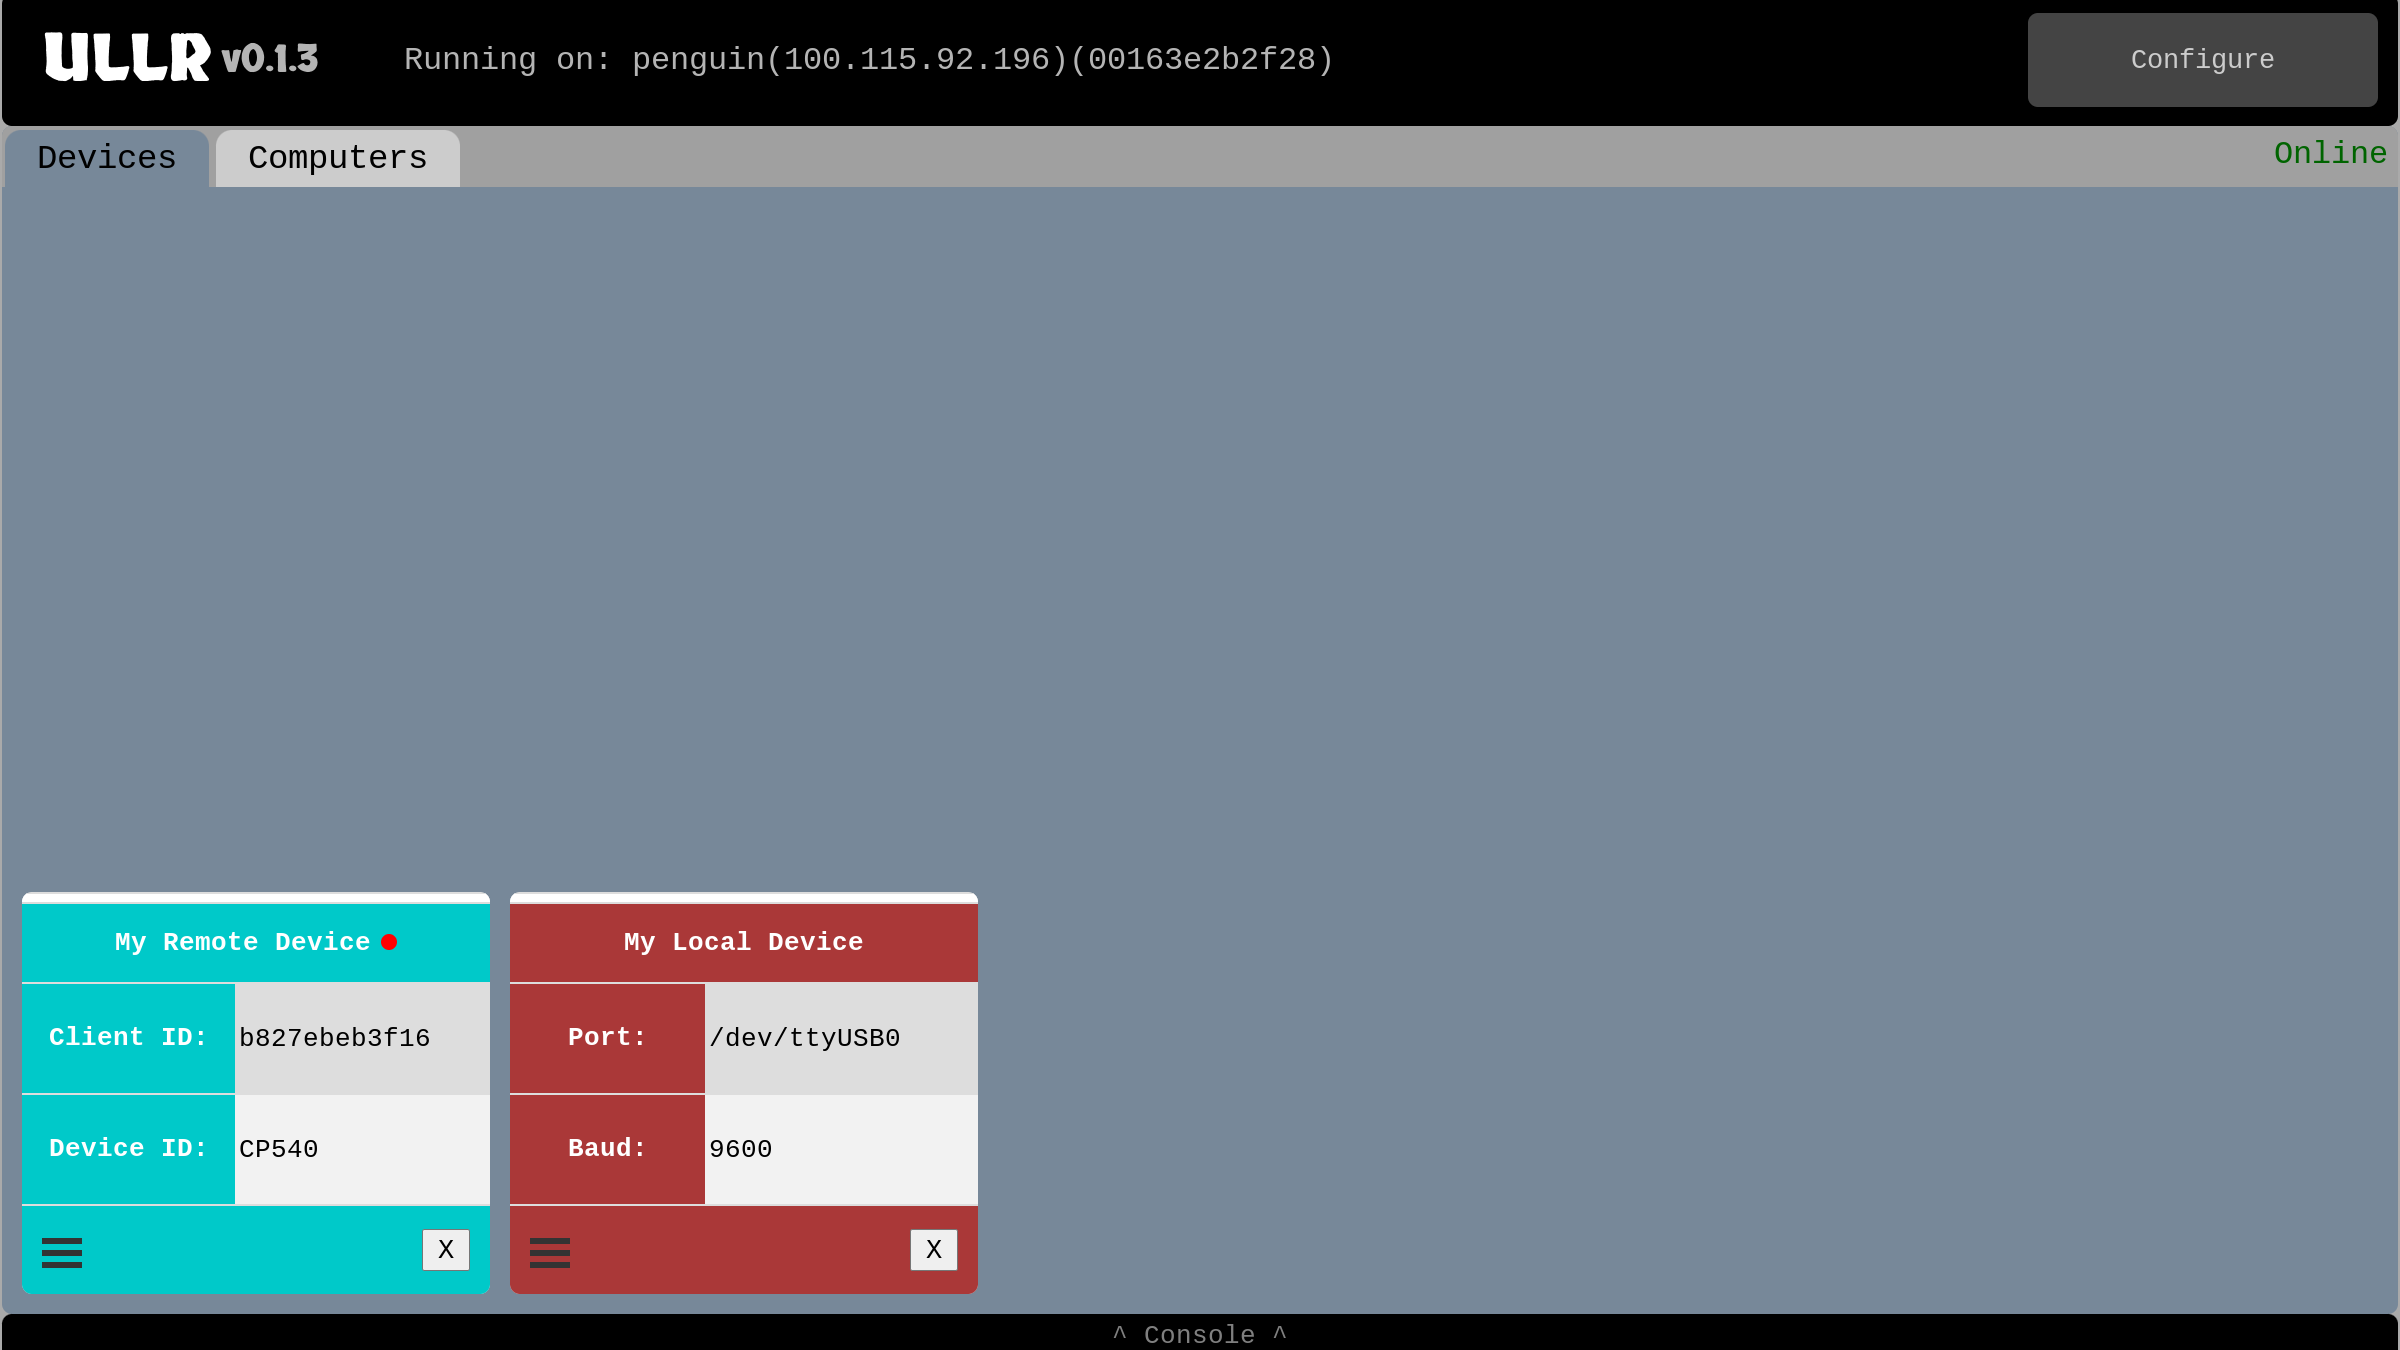Open the My Remote Device hamburger menu
The width and height of the screenshot is (2400, 1350).
click(62, 1252)
